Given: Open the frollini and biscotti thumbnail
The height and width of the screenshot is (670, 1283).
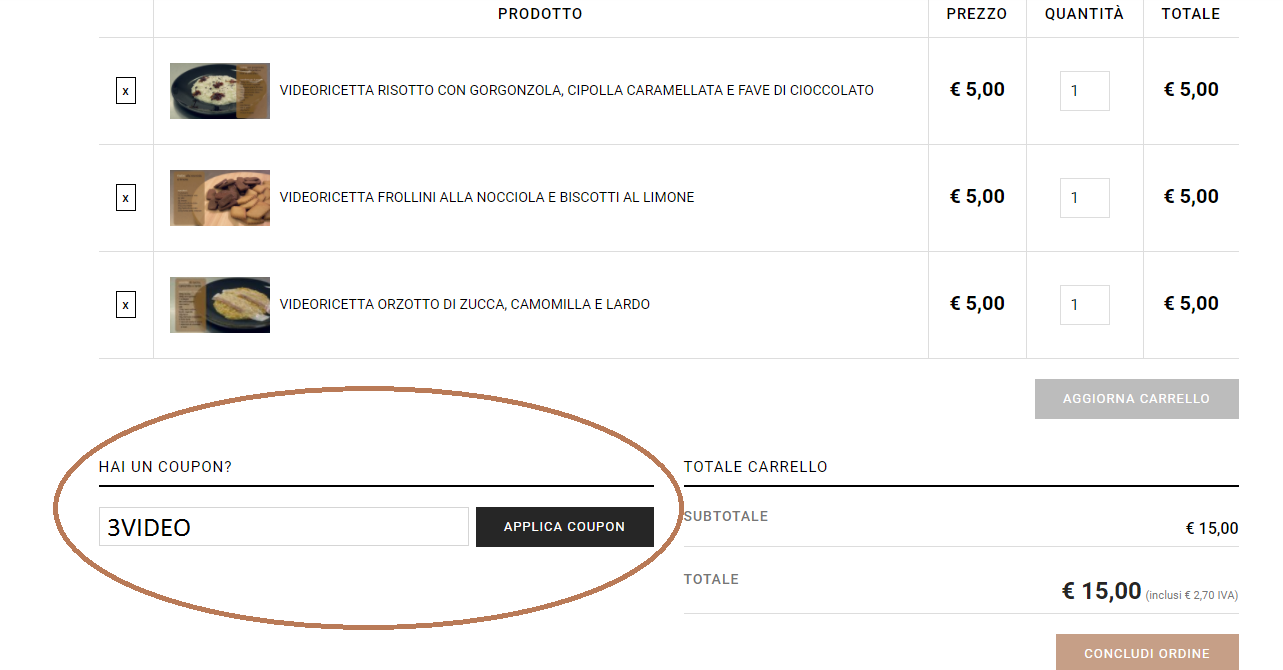Looking at the screenshot, I should [220, 198].
